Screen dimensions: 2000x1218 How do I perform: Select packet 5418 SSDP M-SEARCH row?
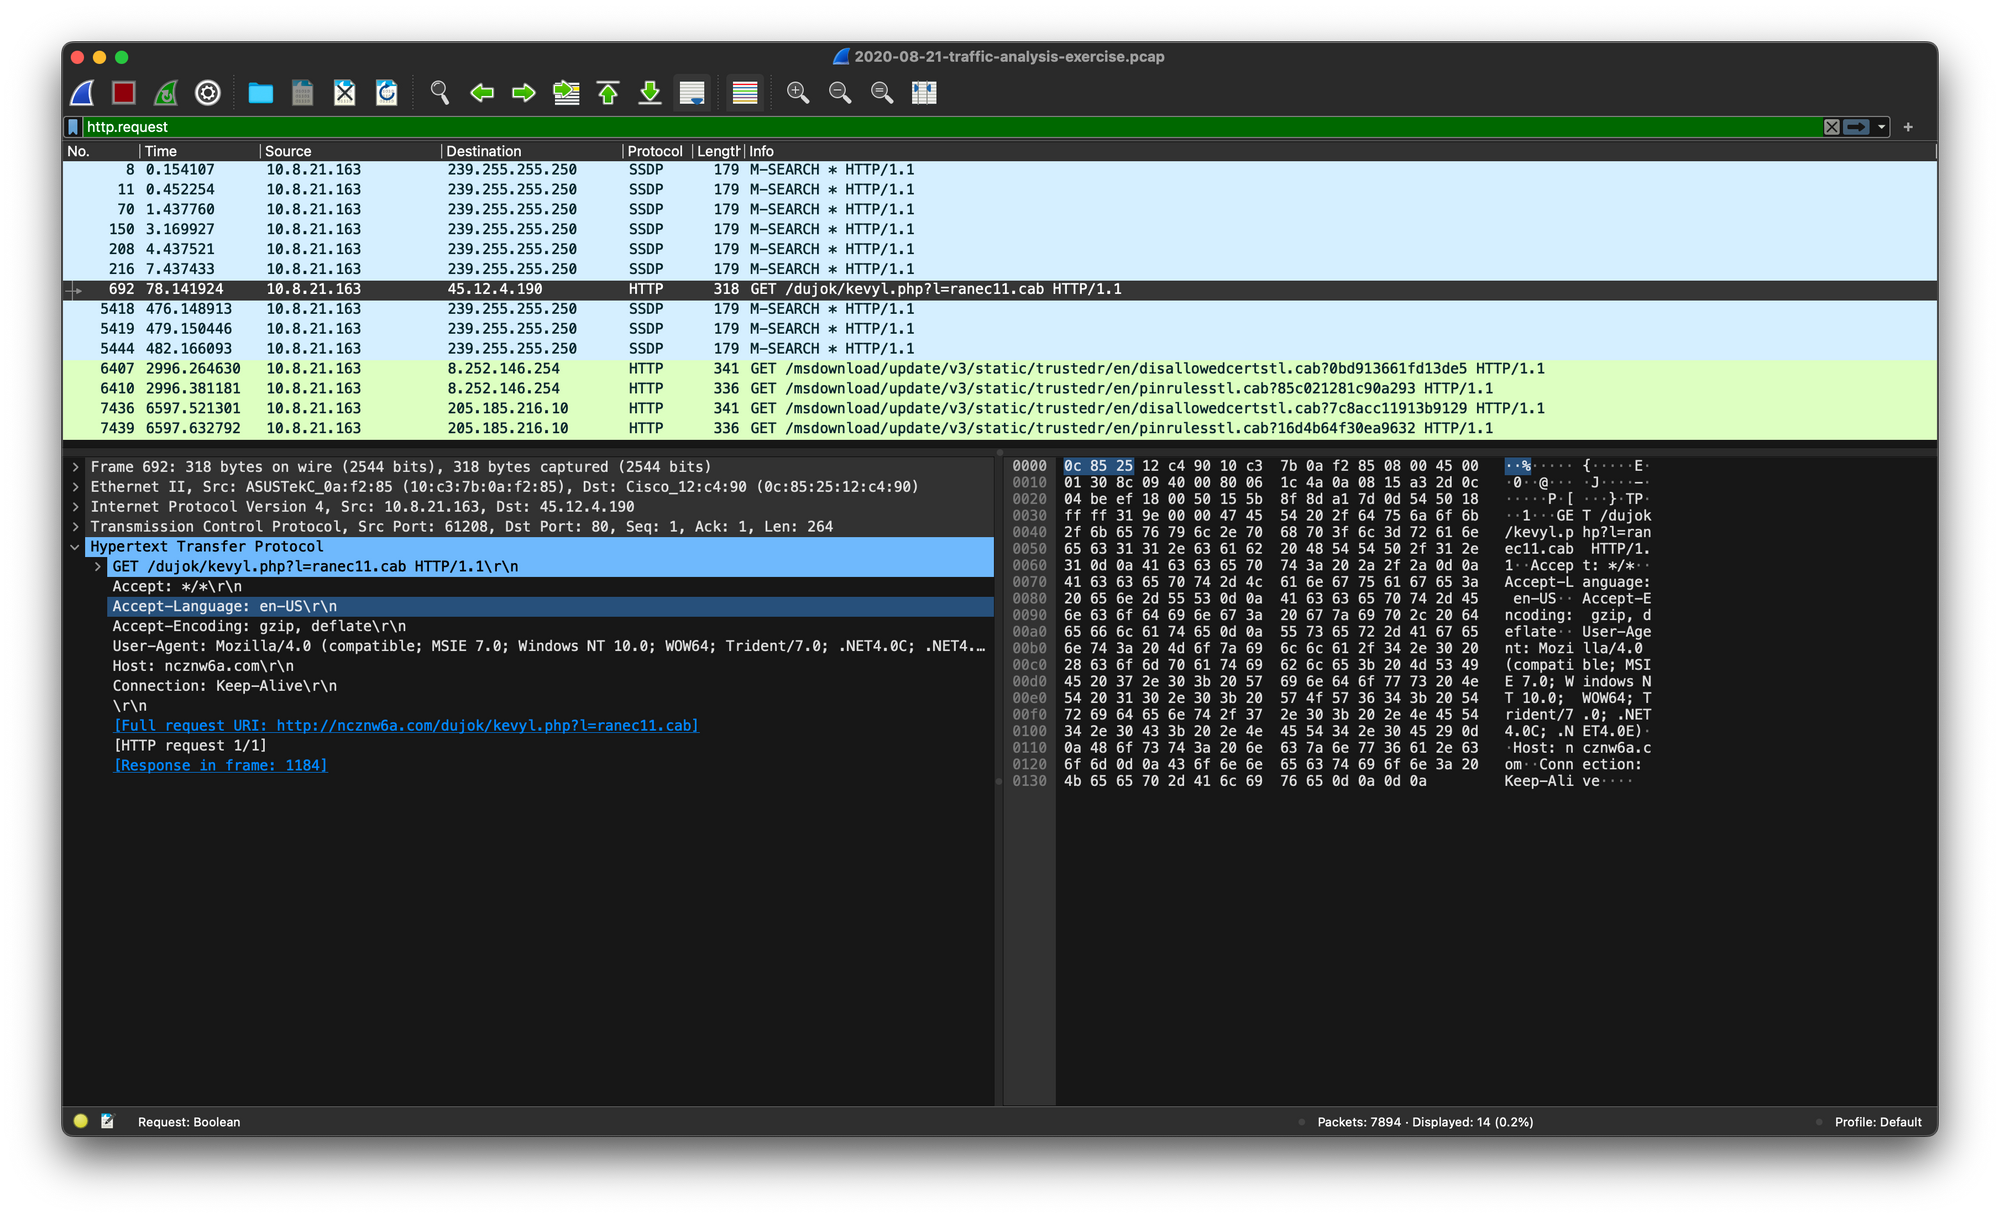1000,309
